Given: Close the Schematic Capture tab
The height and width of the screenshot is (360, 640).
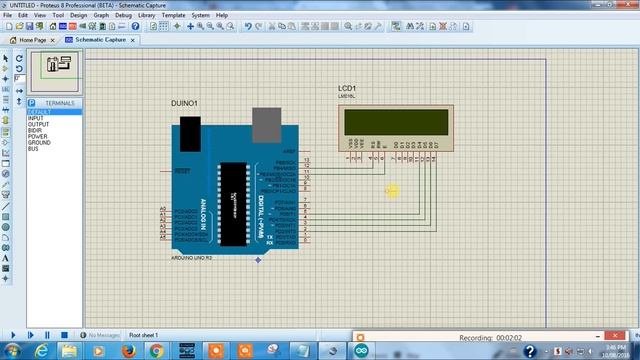Looking at the screenshot, I should (x=133, y=40).
